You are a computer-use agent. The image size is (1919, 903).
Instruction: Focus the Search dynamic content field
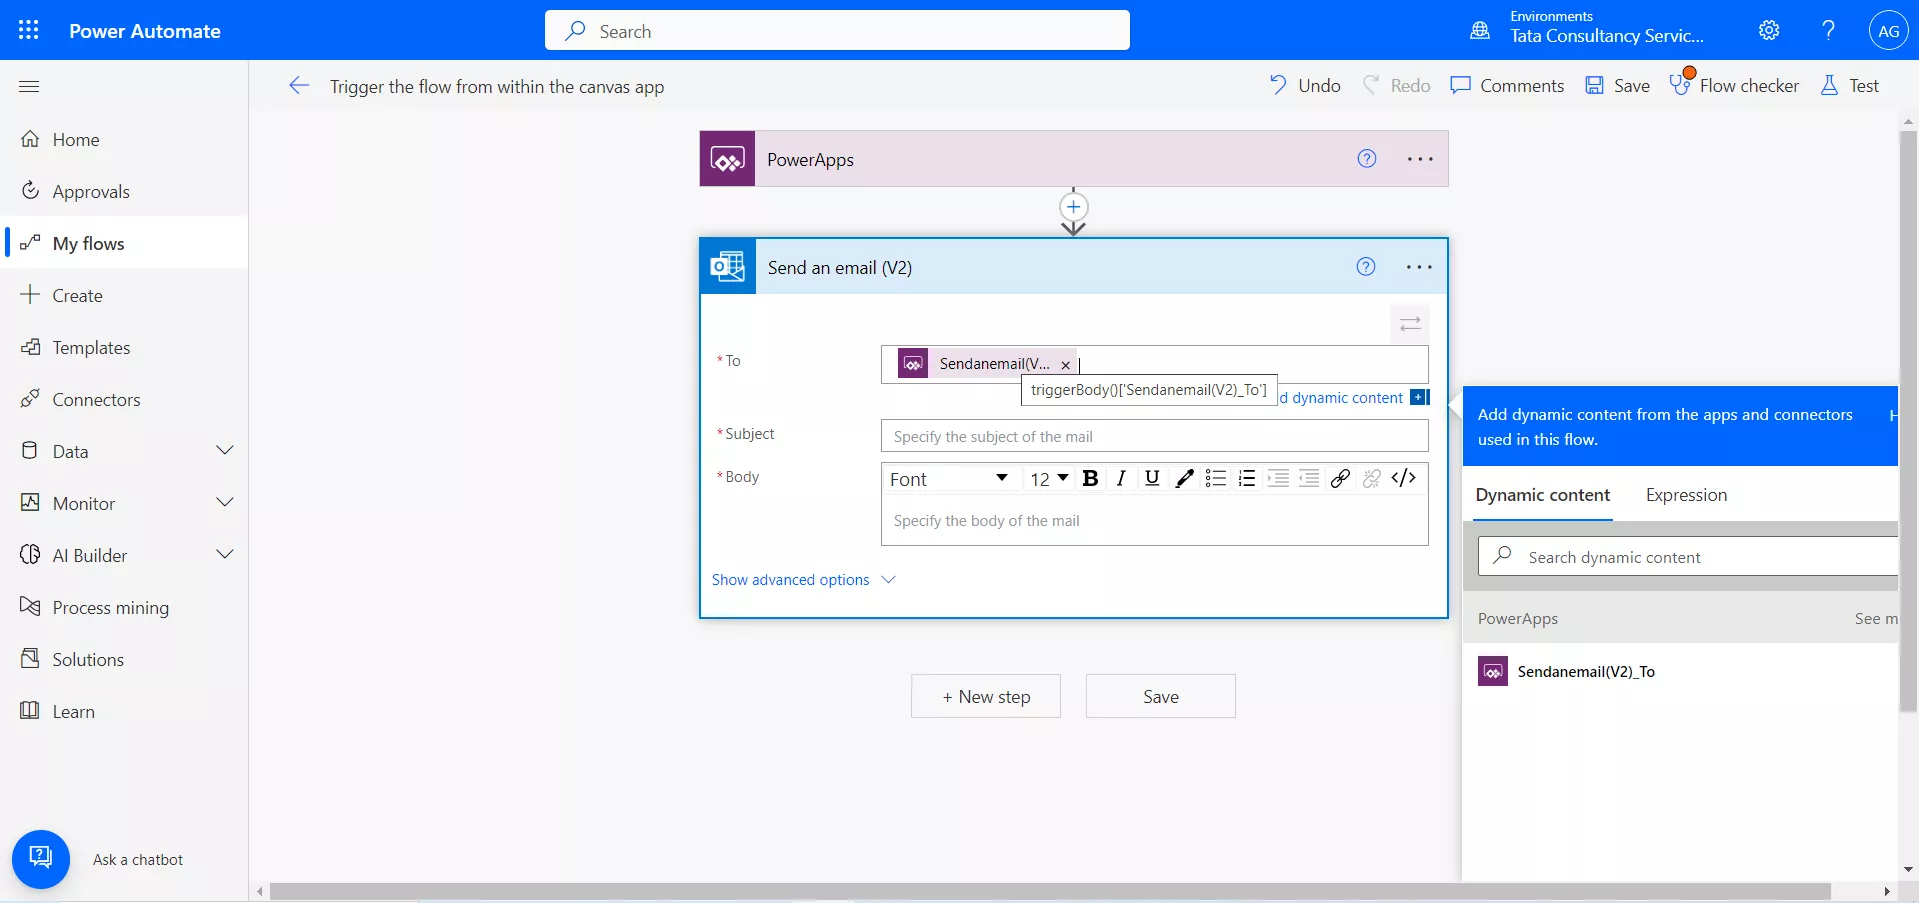[x=1688, y=557]
